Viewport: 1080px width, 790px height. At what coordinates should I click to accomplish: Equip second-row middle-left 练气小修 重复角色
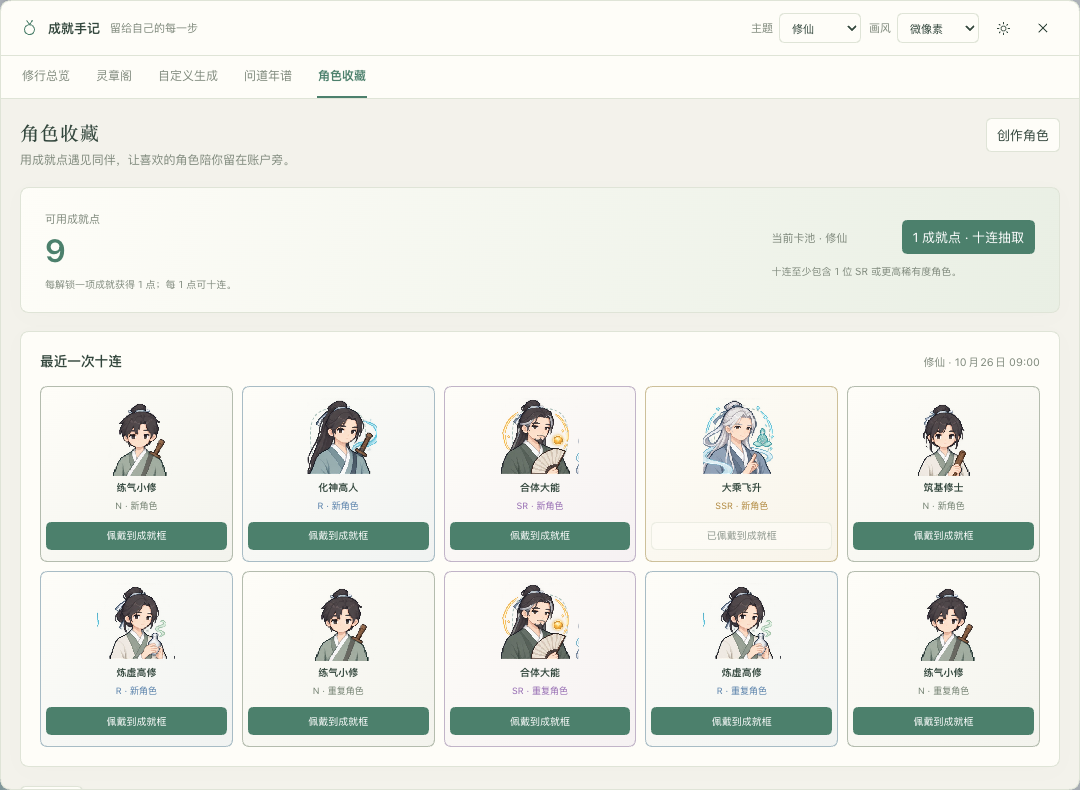tap(338, 721)
